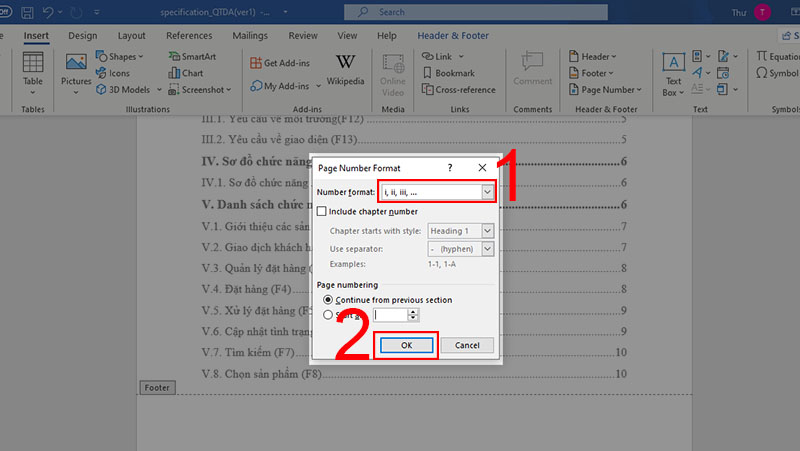The image size is (800, 451).
Task: Click the Start at stepper up arrow
Action: pos(413,311)
